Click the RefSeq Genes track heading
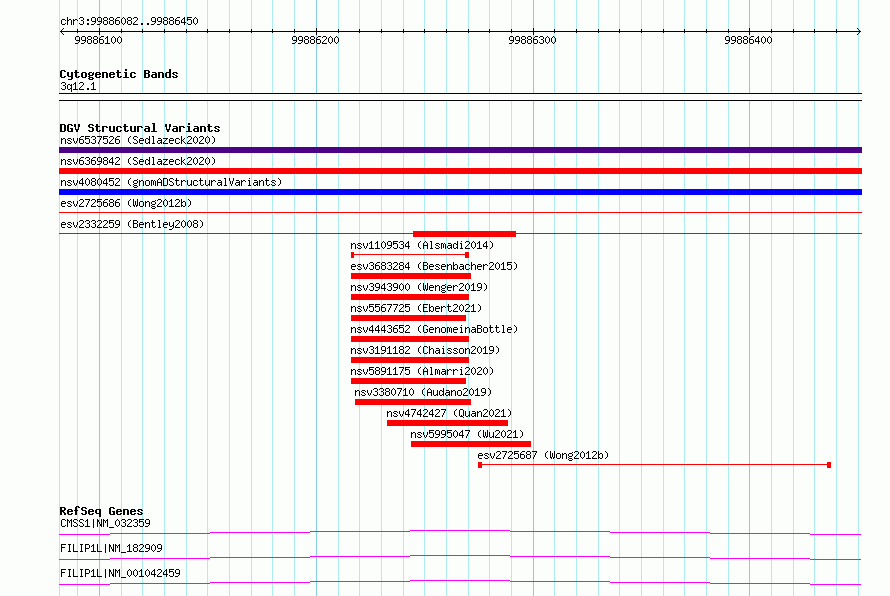 (x=102, y=511)
